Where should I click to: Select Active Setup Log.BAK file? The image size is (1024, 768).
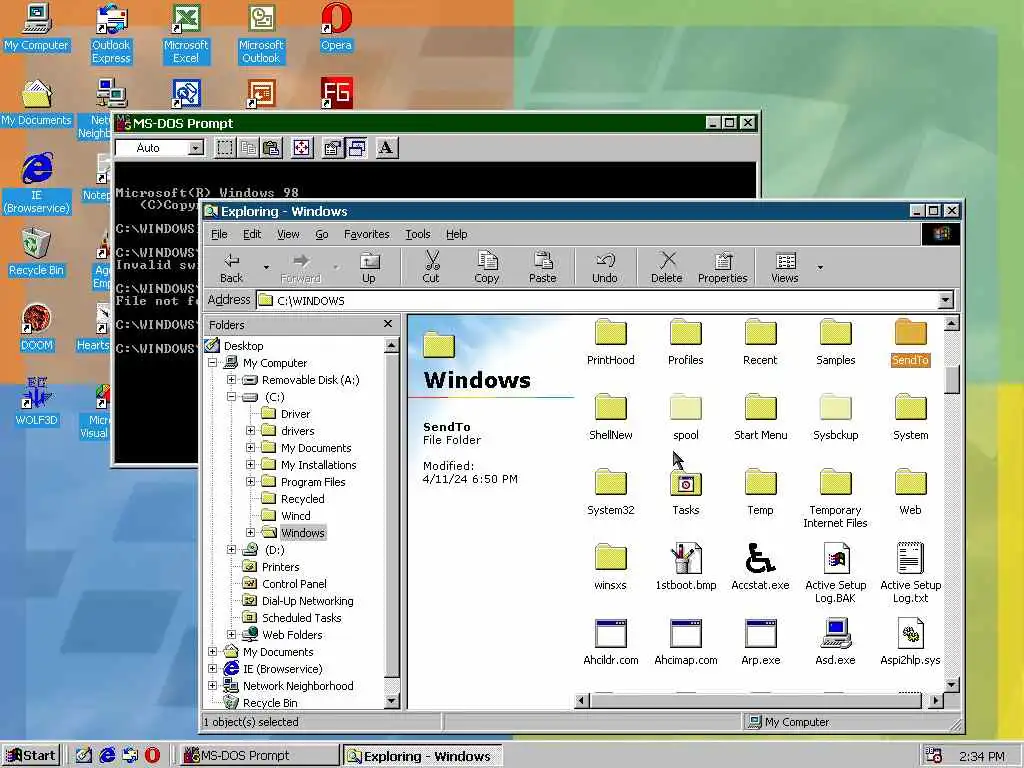(836, 573)
